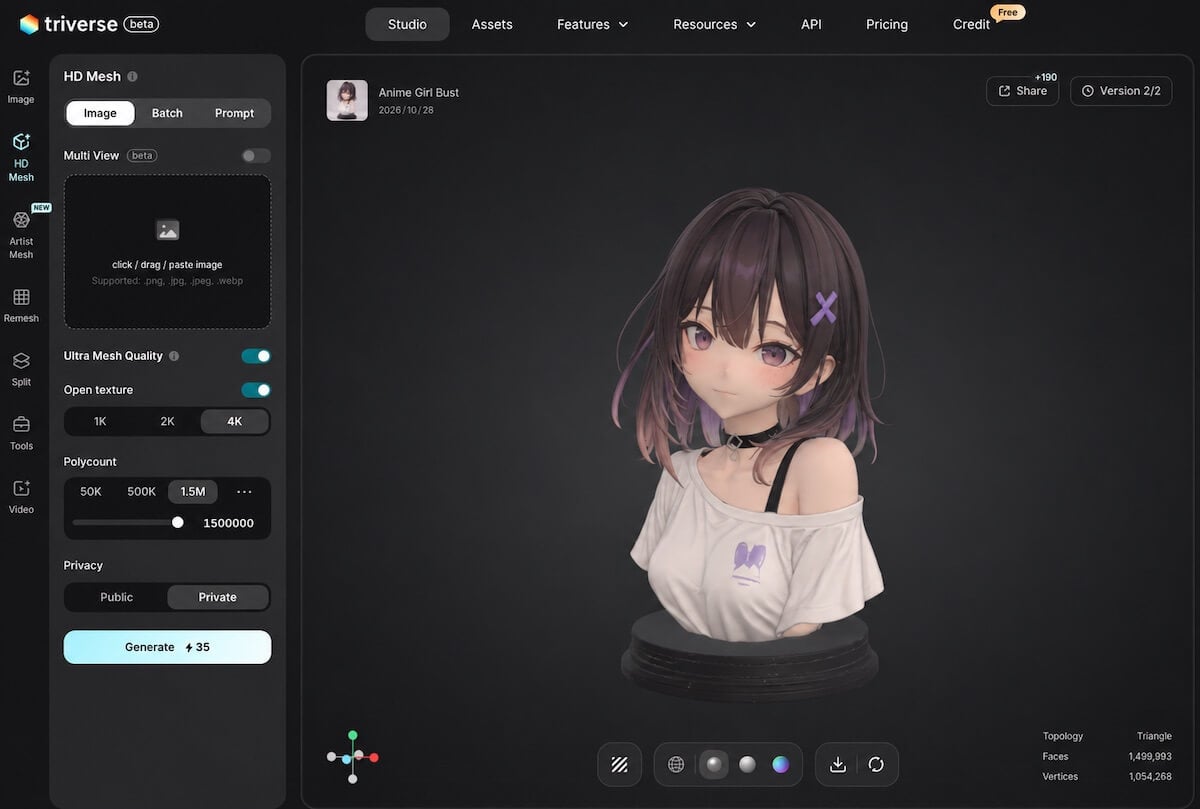Choose the 1.5M polycount preset
The image size is (1200, 809).
[192, 492]
